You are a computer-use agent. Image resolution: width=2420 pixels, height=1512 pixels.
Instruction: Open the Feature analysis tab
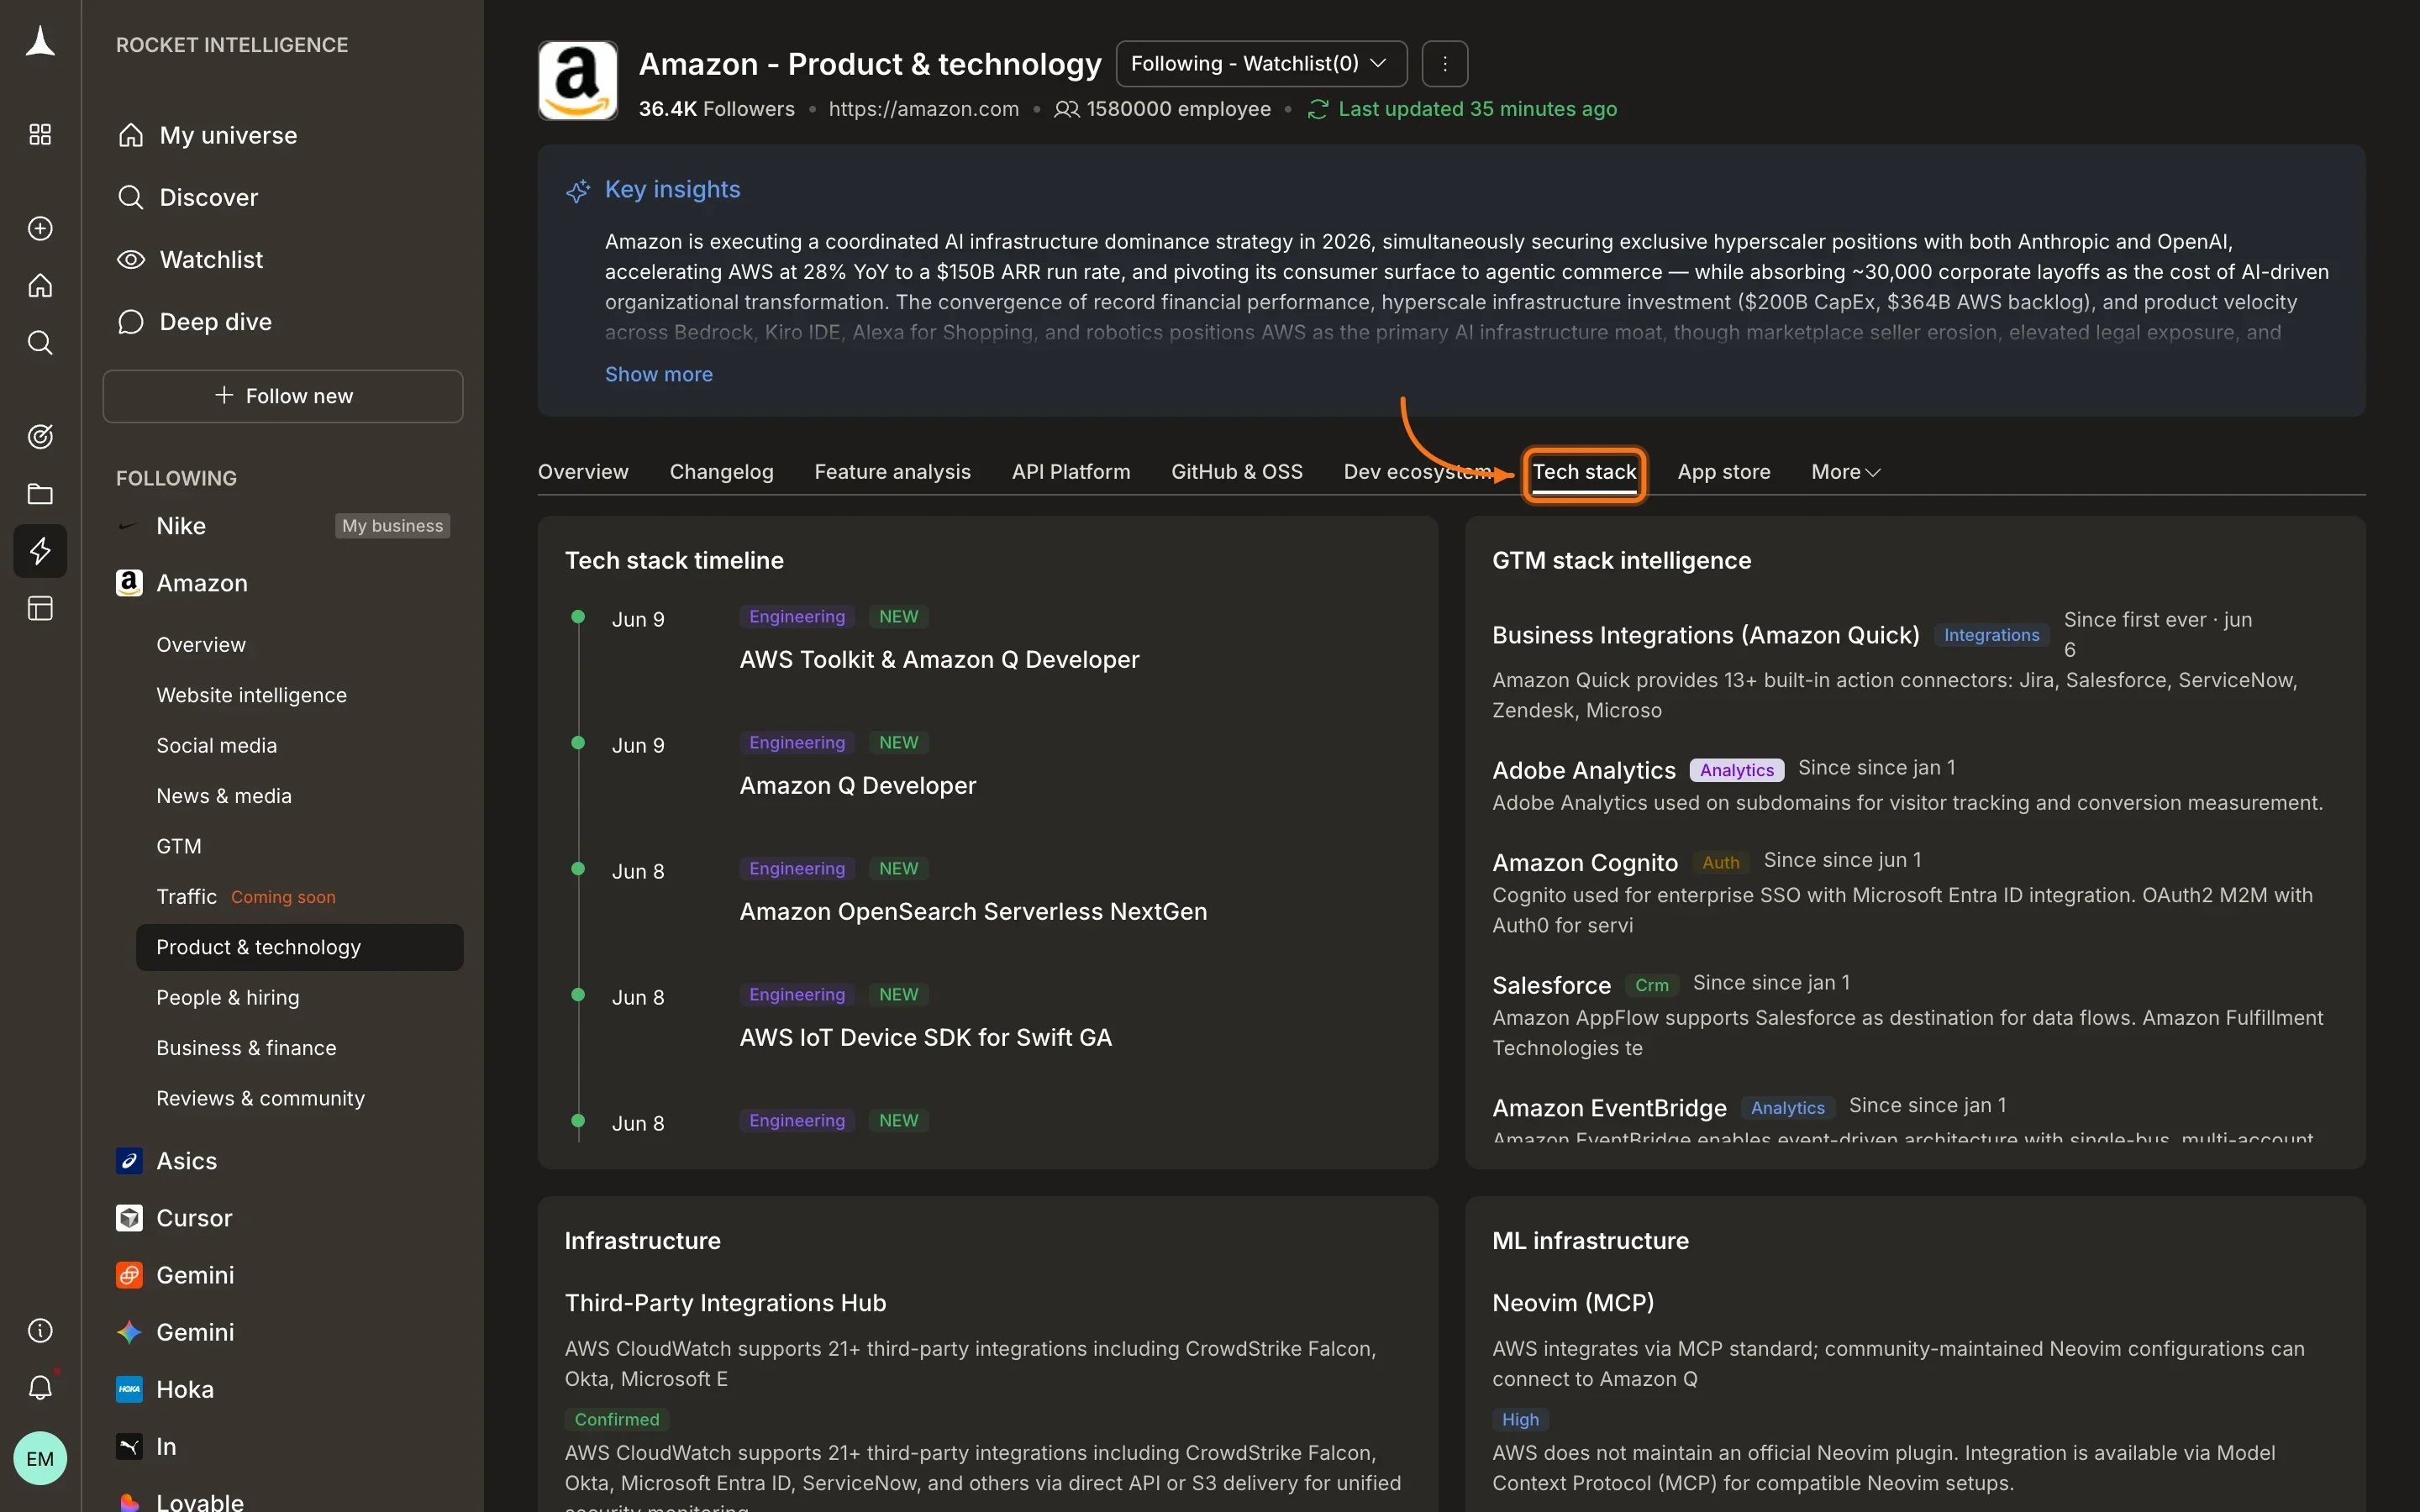tap(892, 472)
